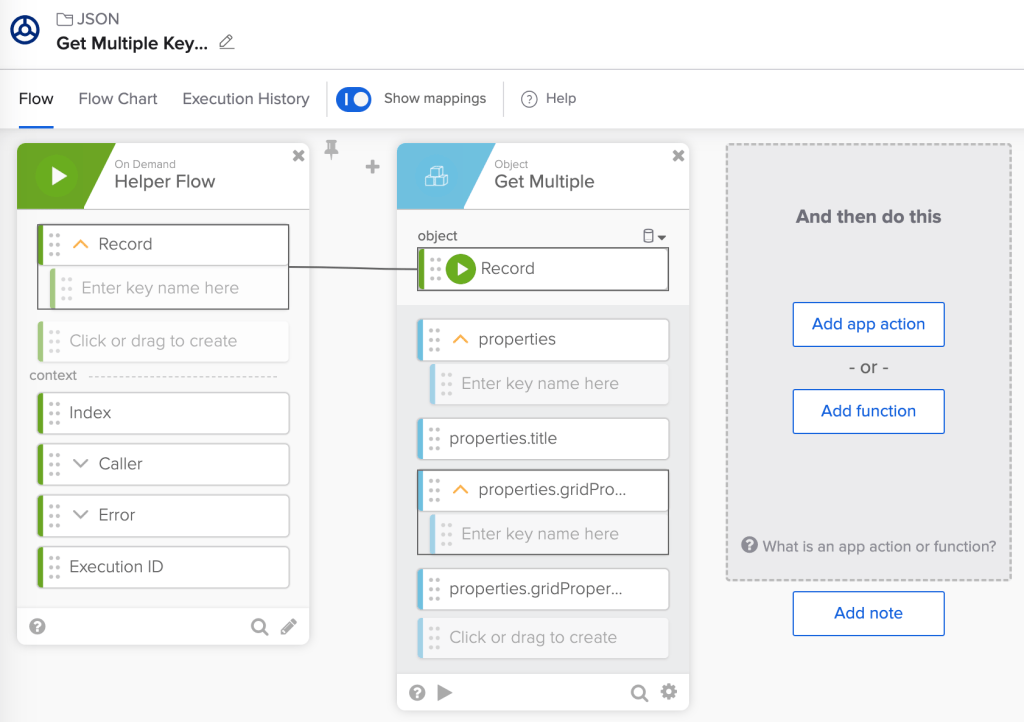Toggle the Show mappings switch
Screen dimensions: 1024x722
click(353, 99)
